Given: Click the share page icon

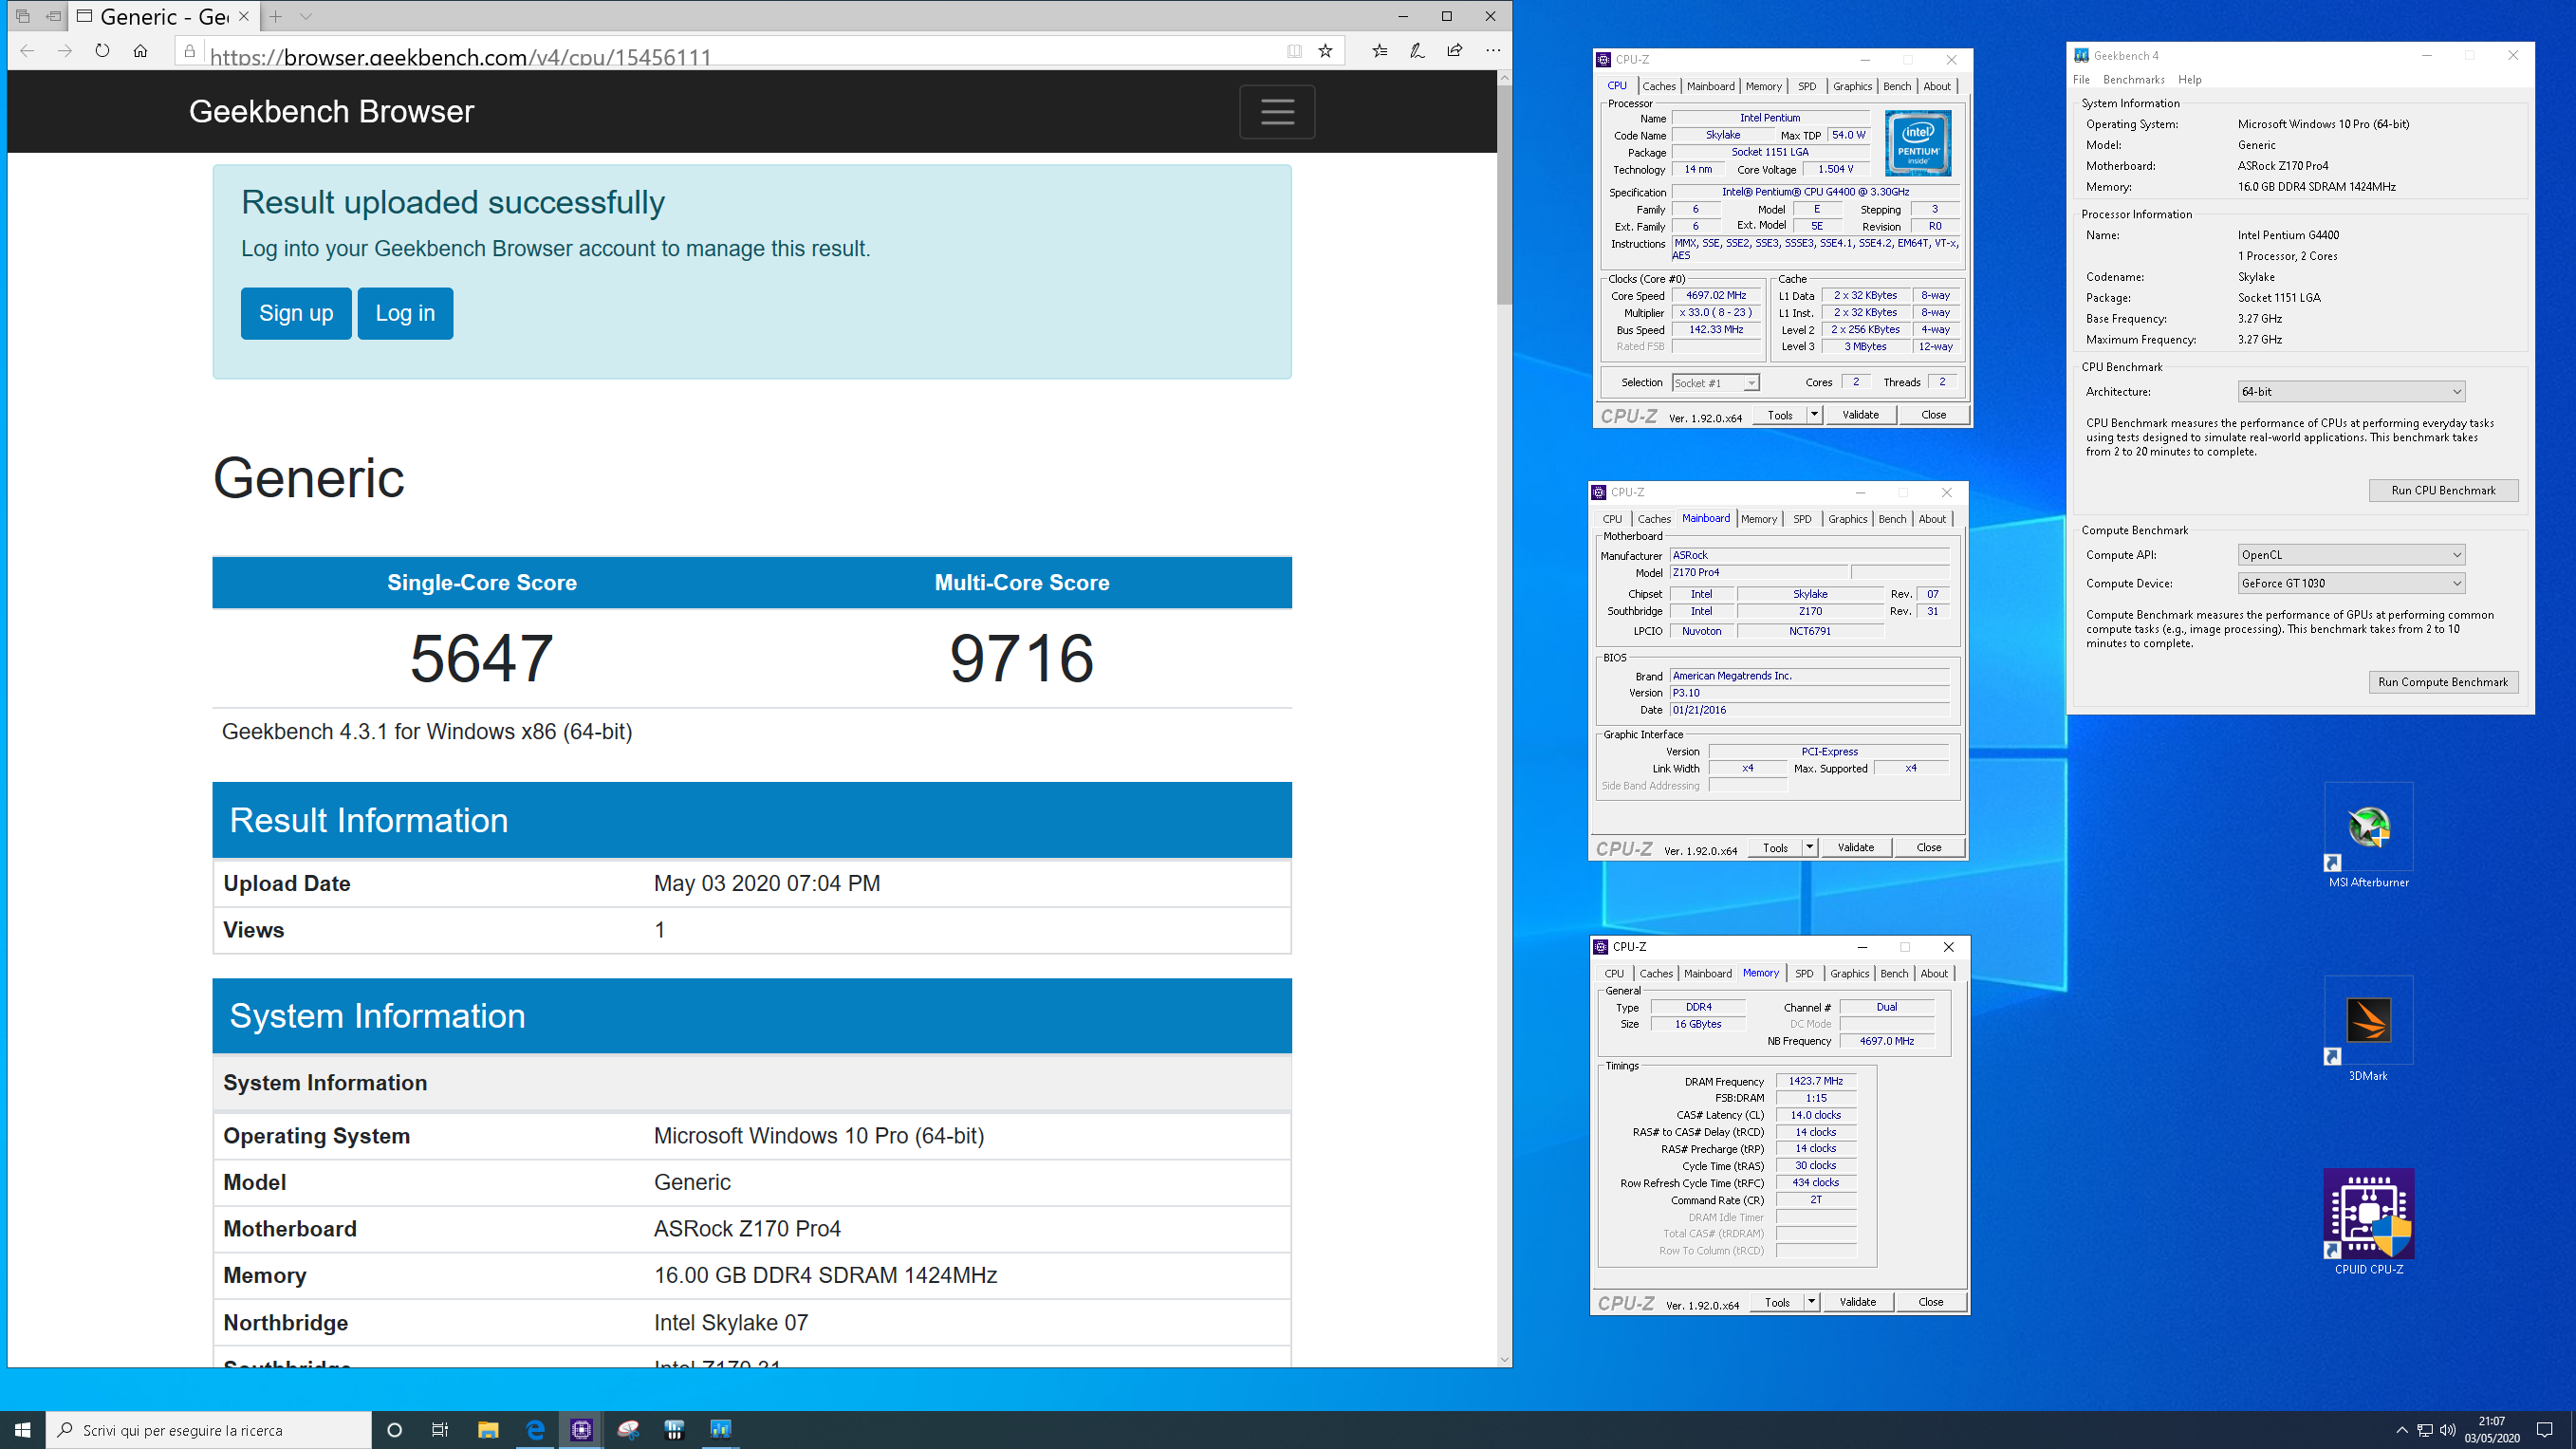Looking at the screenshot, I should 1455,50.
